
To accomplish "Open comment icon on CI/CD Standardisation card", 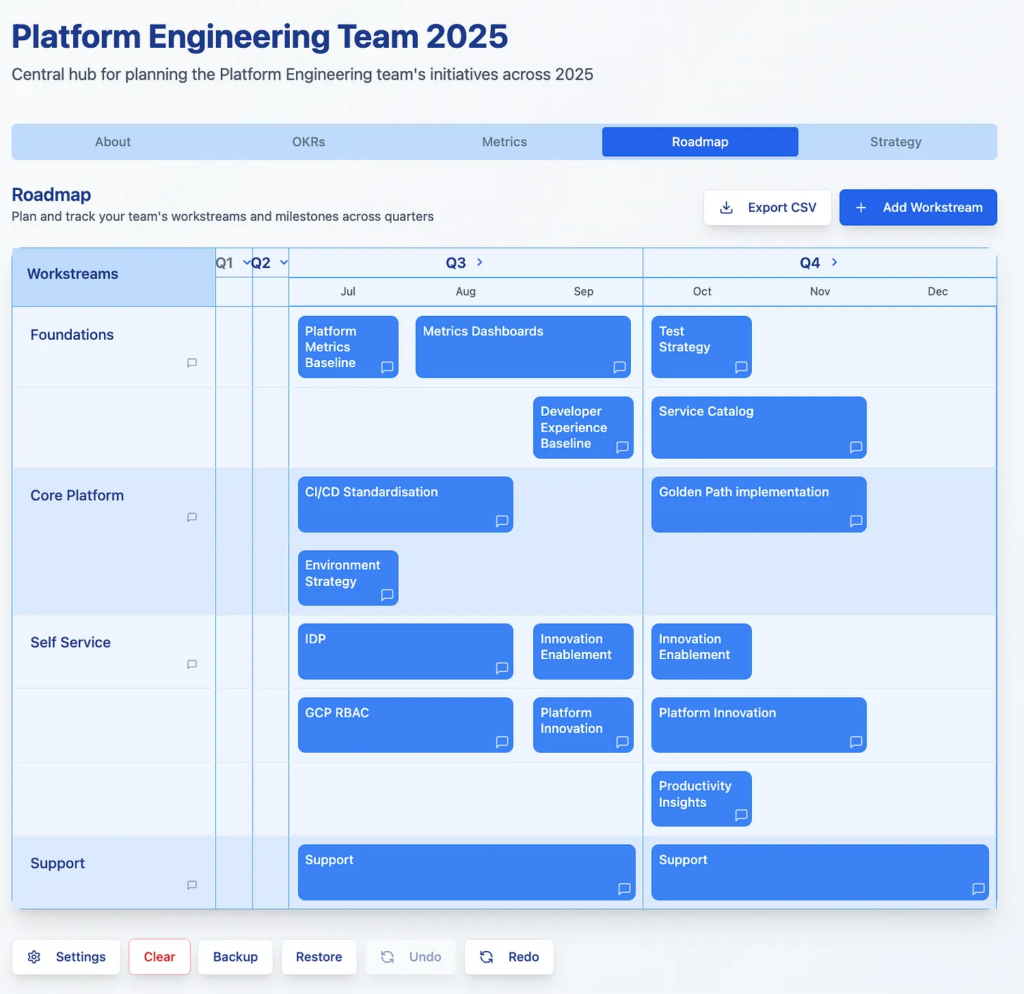I will coord(502,521).
